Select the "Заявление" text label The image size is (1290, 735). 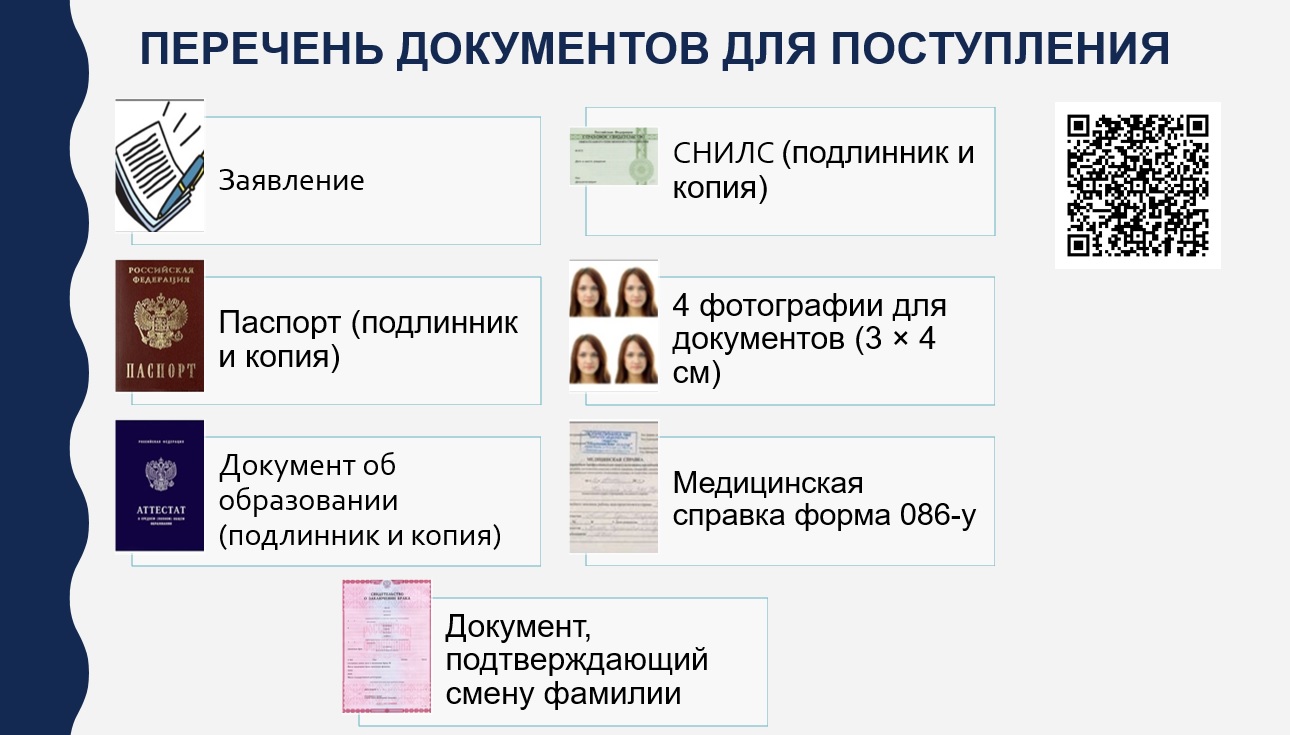point(291,181)
